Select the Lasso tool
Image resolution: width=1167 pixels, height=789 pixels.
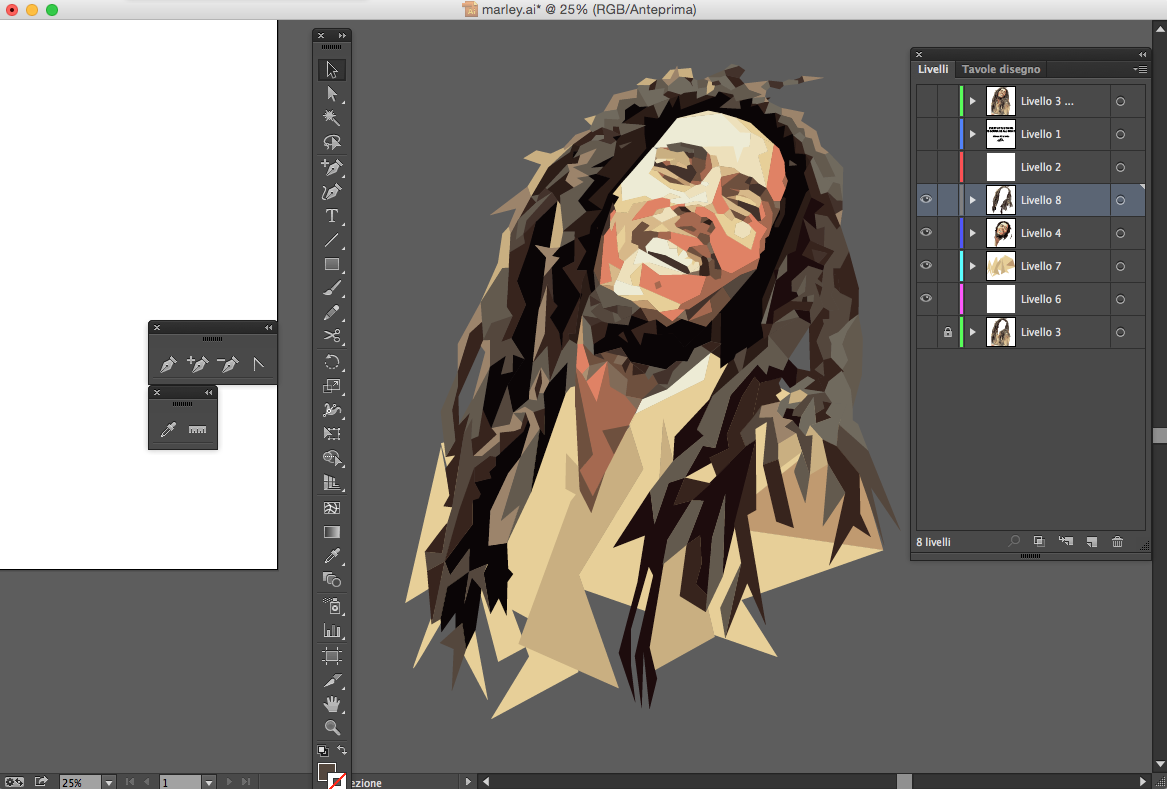332,142
